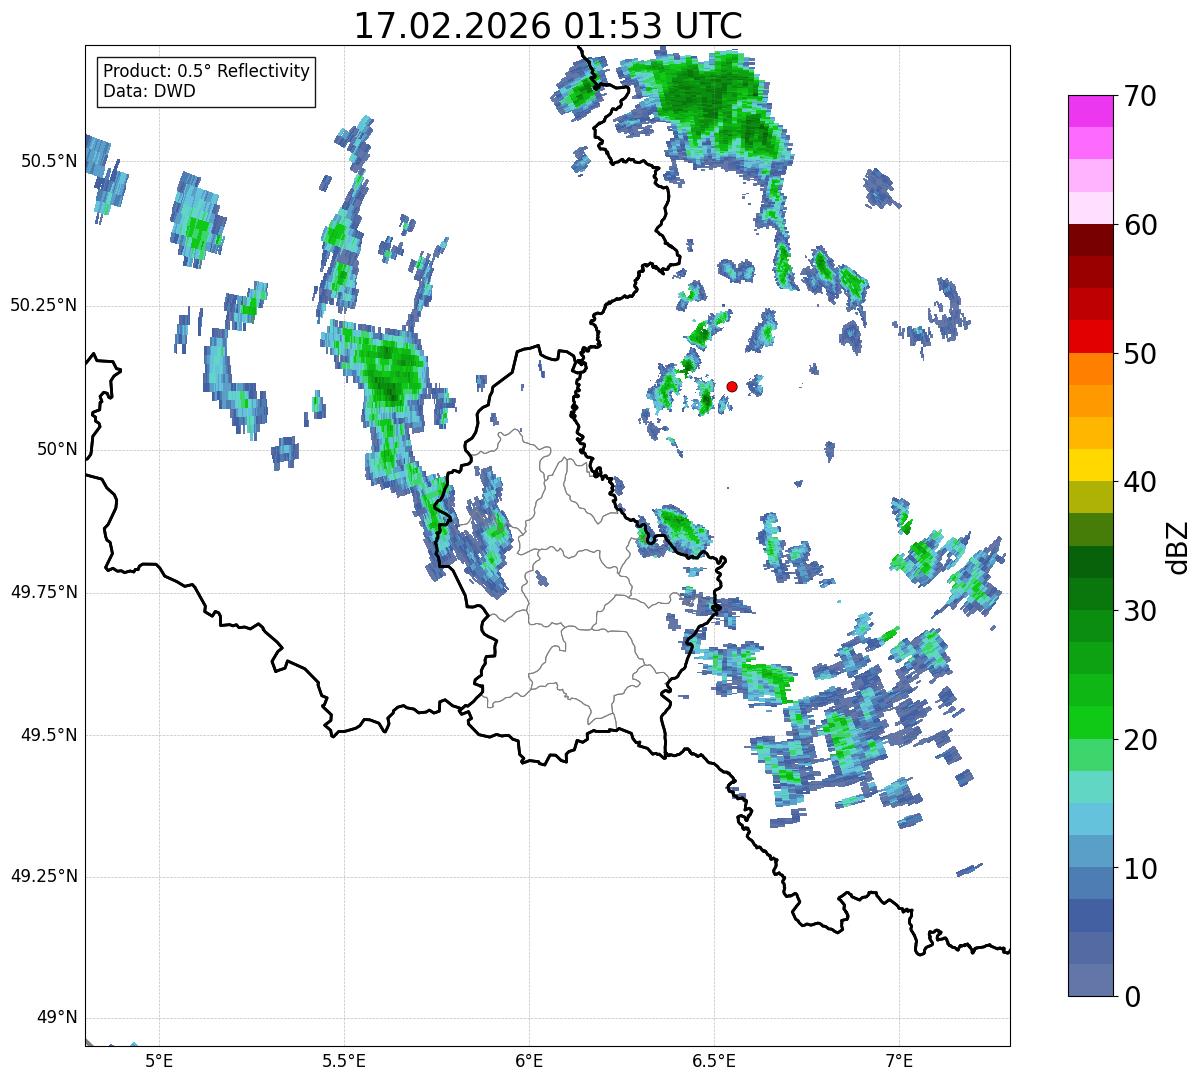The width and height of the screenshot is (1202, 1081).
Task: Click the dark maroon swatch below 60
Action: point(1090,240)
